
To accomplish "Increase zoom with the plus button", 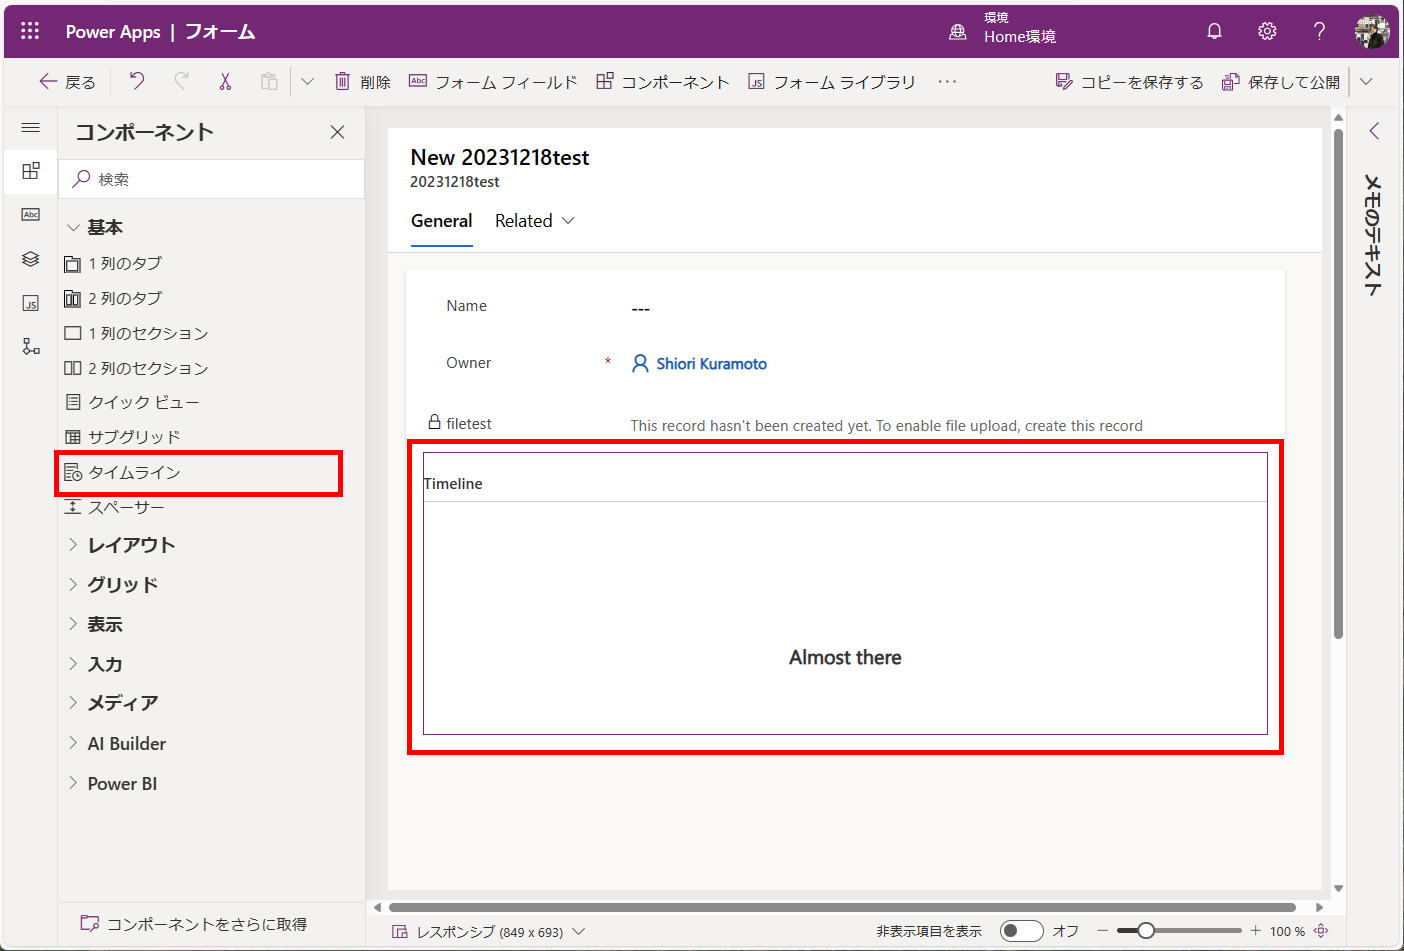I will pyautogui.click(x=1255, y=931).
